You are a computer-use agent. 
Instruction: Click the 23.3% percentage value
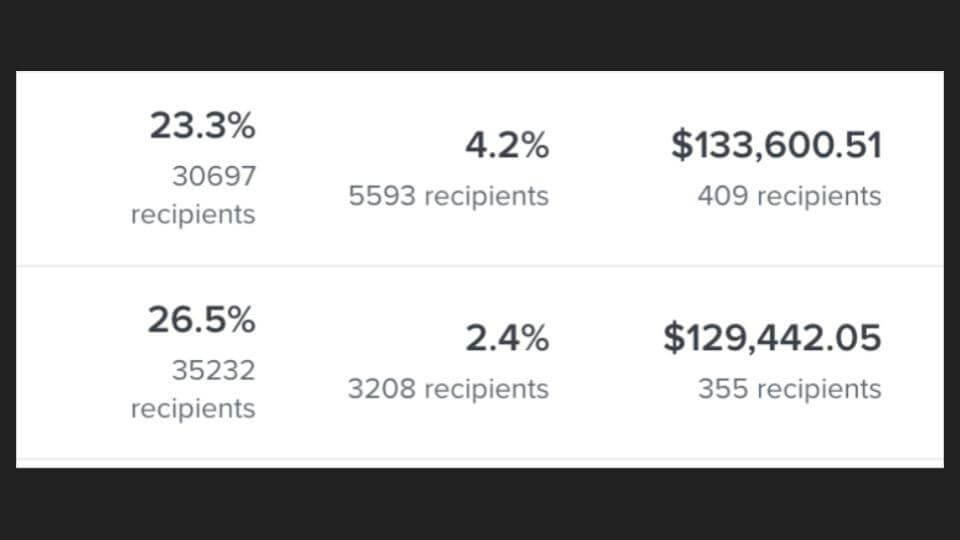(203, 126)
